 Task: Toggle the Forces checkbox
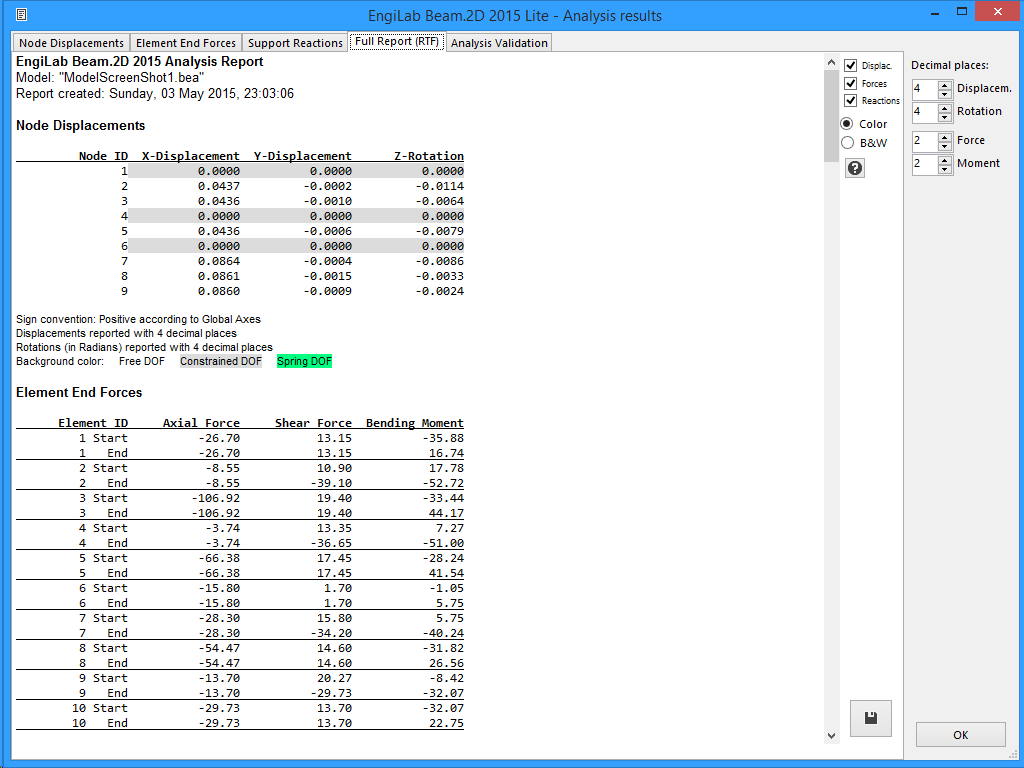pos(851,84)
